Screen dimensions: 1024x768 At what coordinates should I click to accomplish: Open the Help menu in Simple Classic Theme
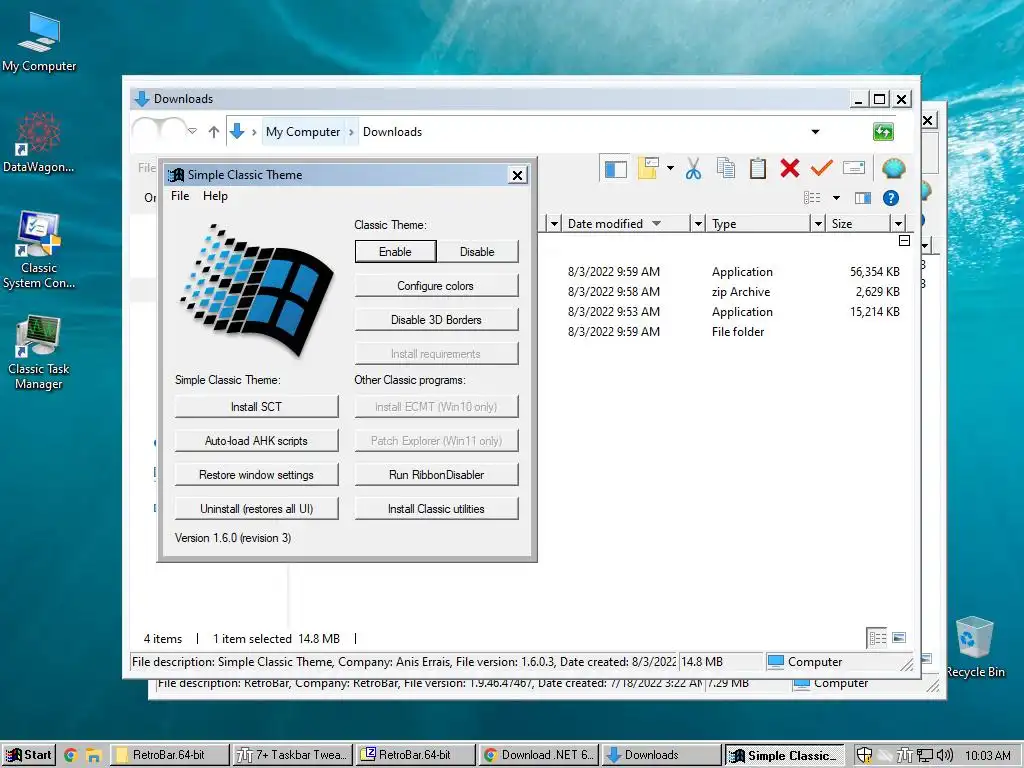(x=215, y=196)
